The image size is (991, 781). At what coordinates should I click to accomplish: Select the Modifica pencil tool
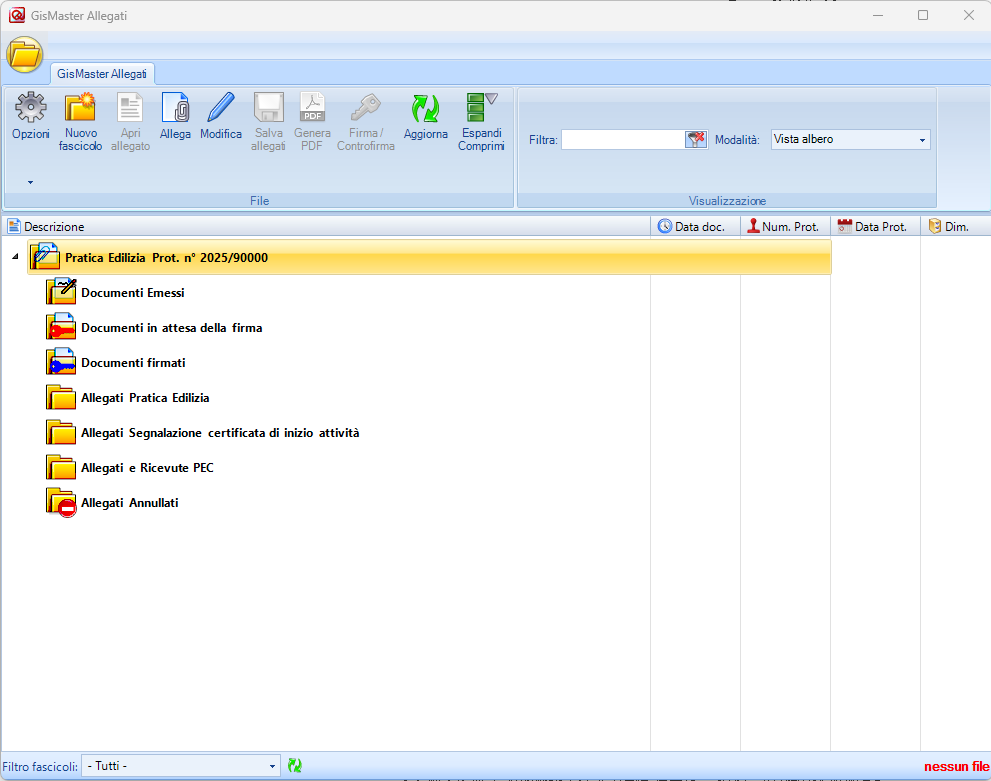[x=221, y=117]
